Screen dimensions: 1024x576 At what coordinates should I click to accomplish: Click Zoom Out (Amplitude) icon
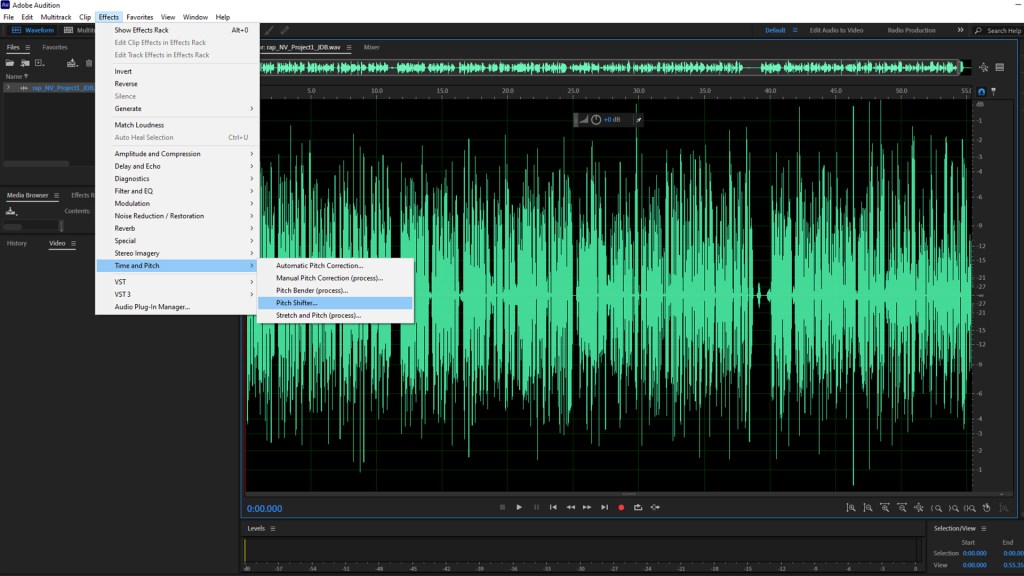pos(868,507)
